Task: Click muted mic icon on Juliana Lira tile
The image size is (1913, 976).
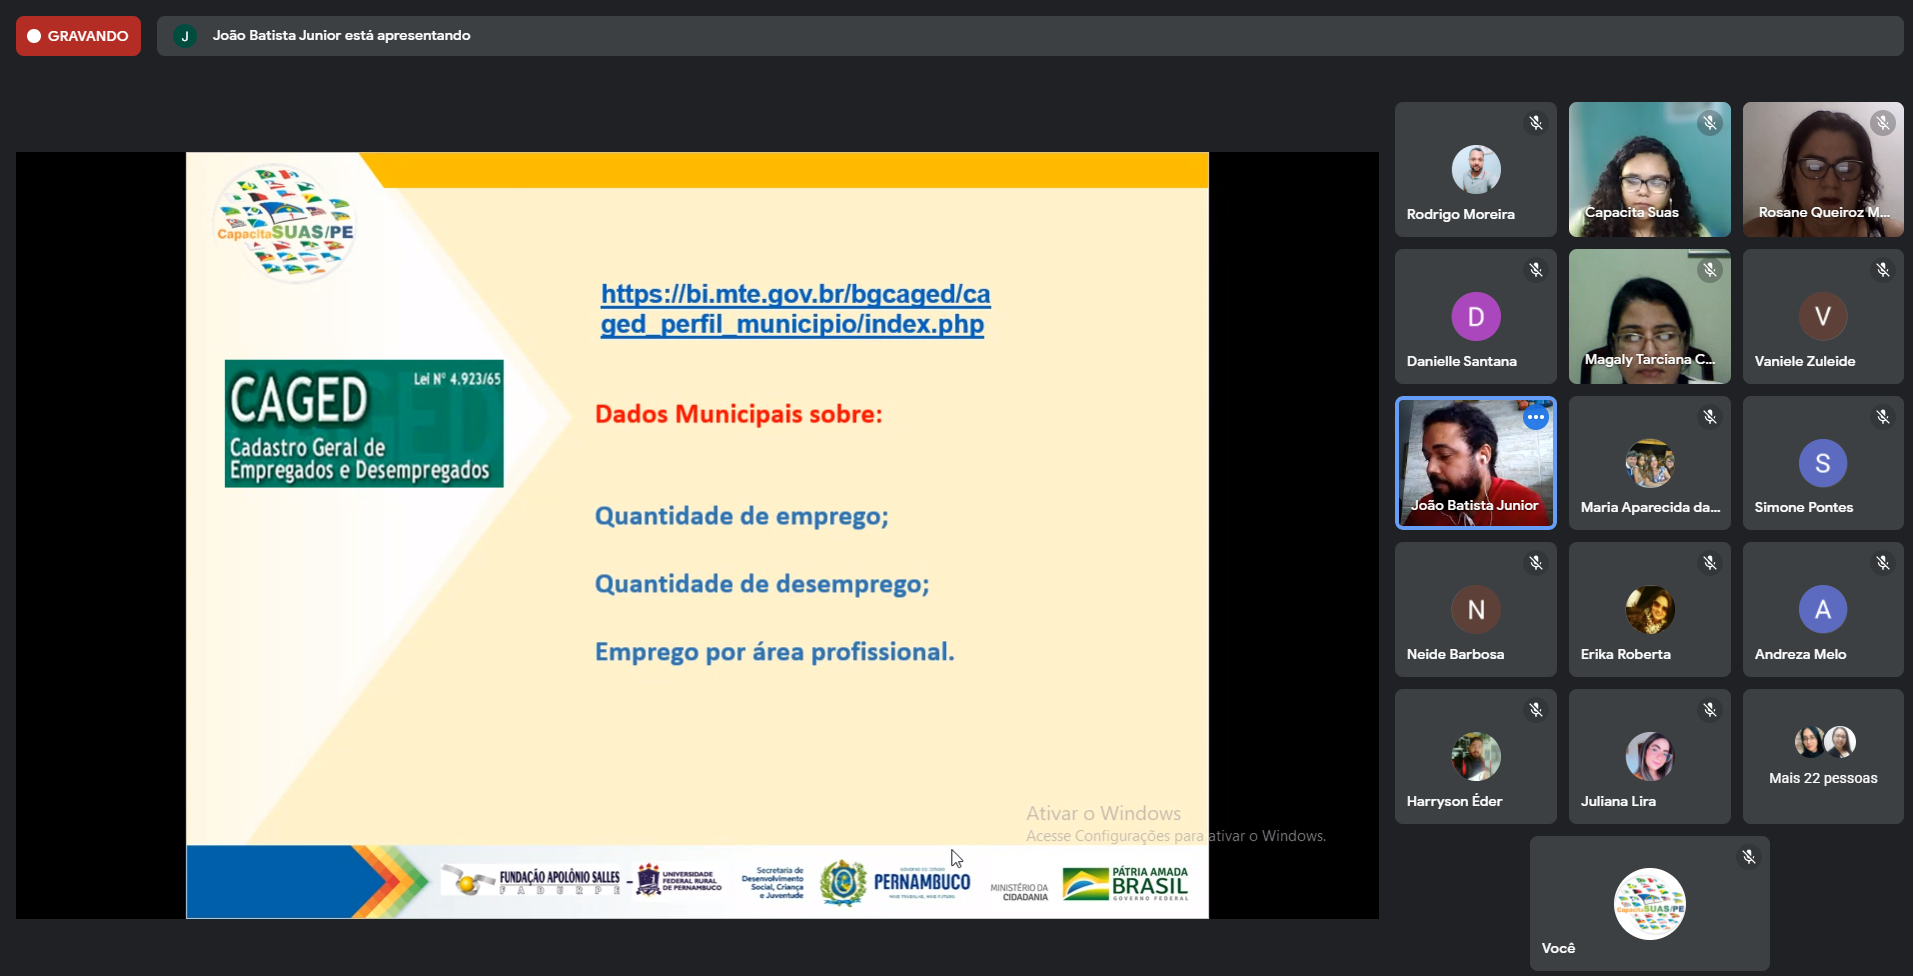Action: [x=1709, y=710]
